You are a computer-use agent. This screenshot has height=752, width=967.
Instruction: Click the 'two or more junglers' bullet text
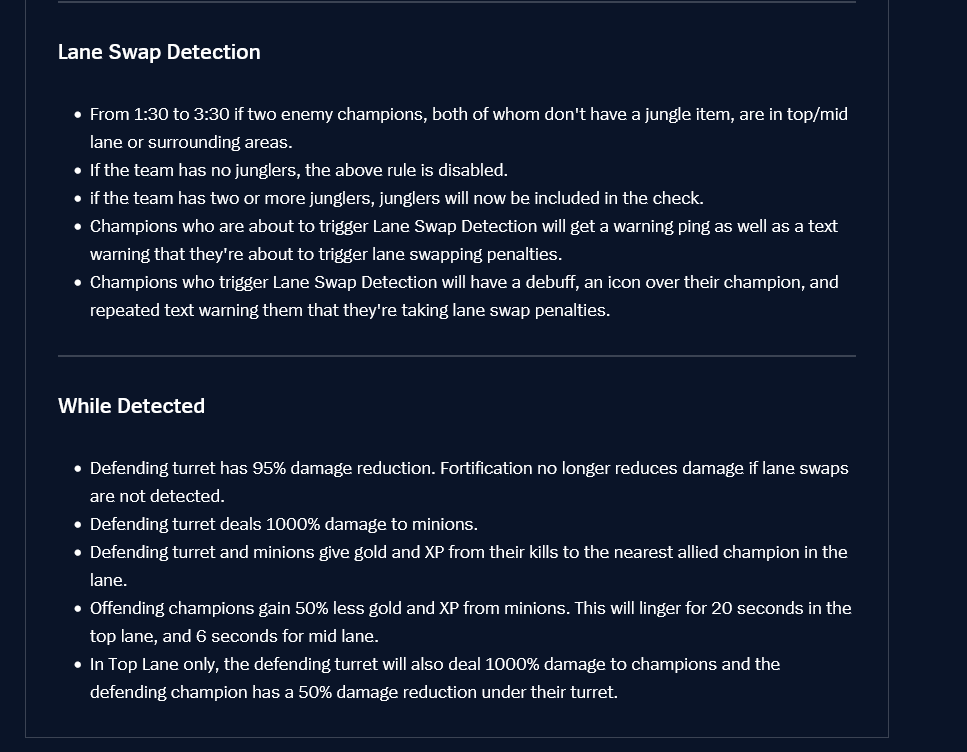397,198
